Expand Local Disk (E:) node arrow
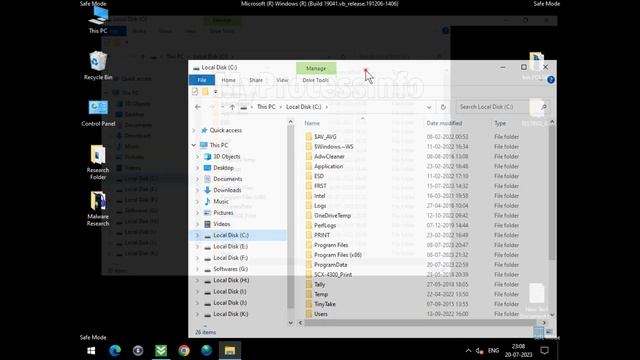 pyautogui.click(x=198, y=247)
